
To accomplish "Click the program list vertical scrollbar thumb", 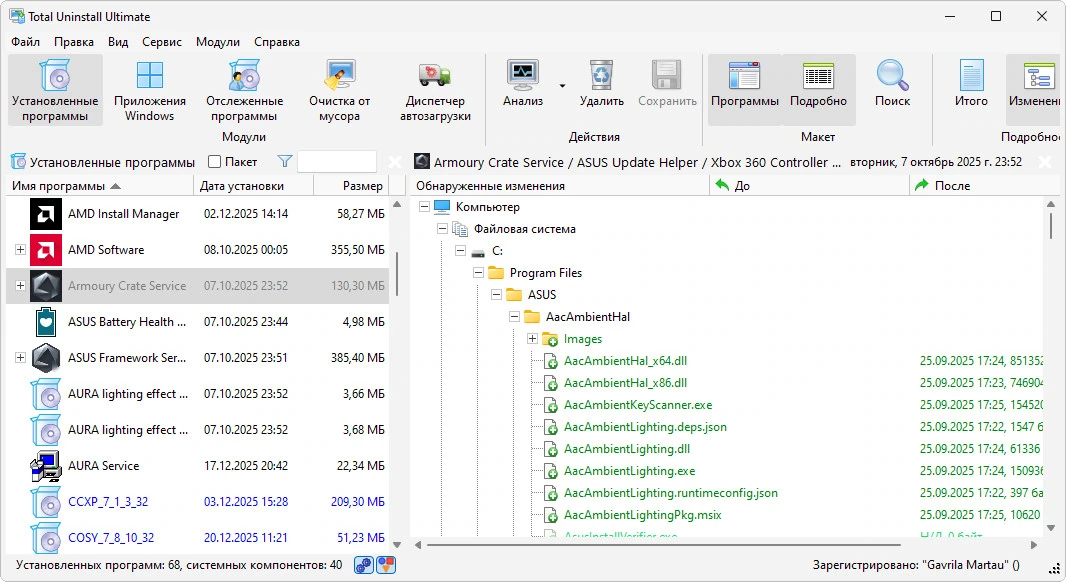I will pos(397,274).
